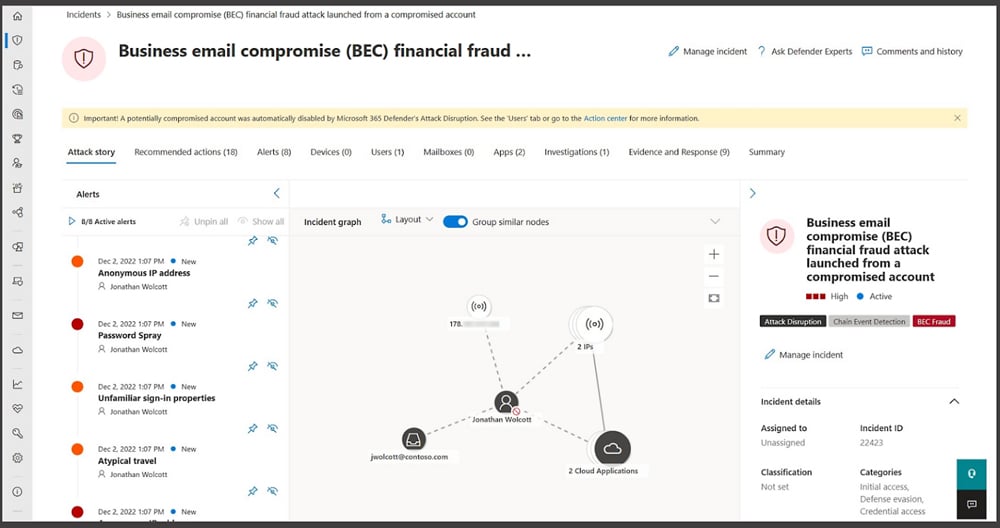Toggle Group similar nodes switch
Image resolution: width=1000 pixels, height=528 pixels.
click(455, 221)
